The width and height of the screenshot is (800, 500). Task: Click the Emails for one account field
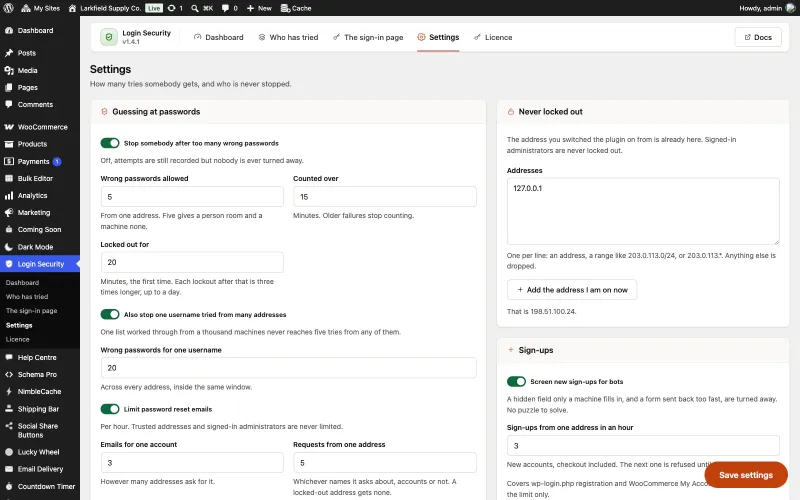point(192,463)
